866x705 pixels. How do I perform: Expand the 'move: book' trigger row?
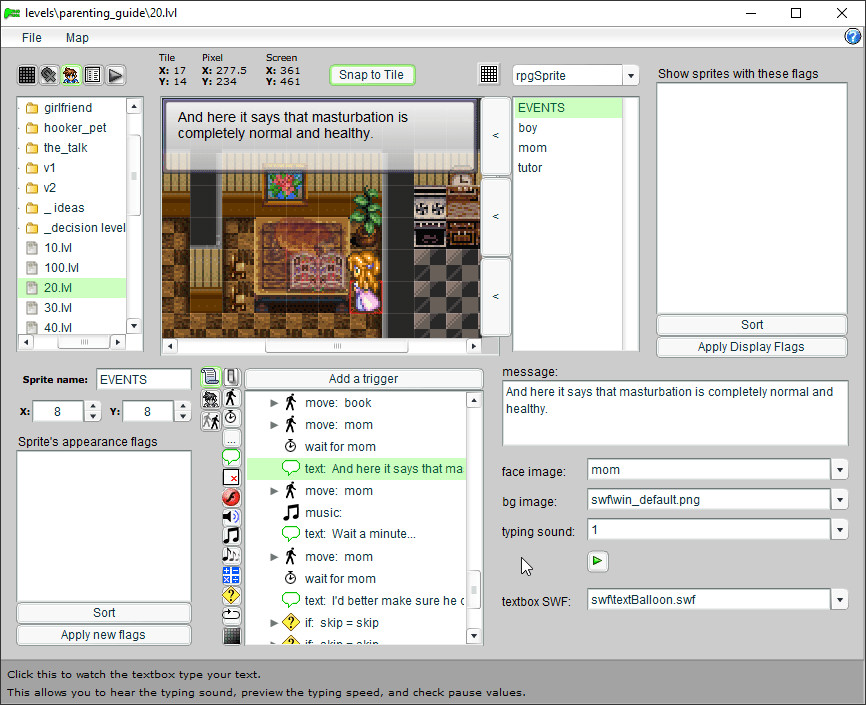275,403
